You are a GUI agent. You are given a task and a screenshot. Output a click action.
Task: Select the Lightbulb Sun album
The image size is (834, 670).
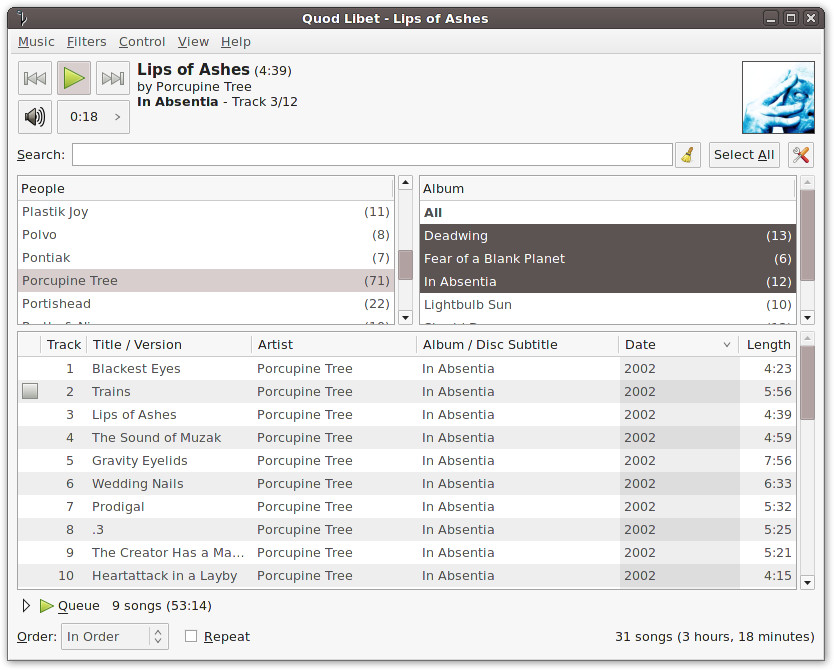coord(608,305)
